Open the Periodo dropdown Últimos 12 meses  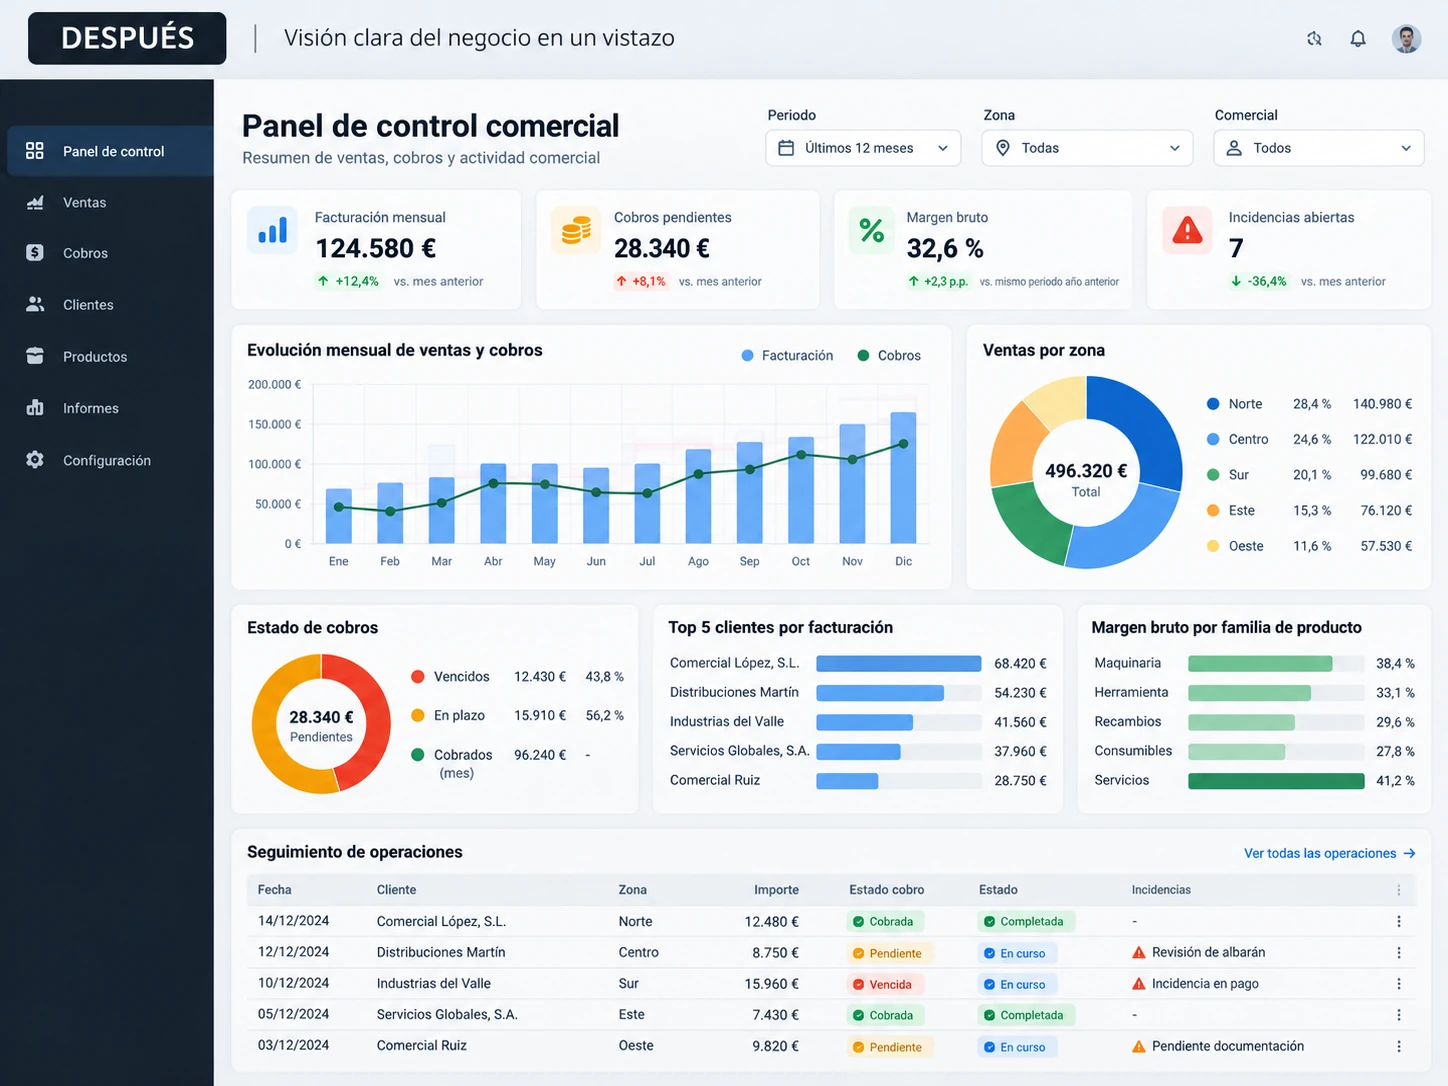click(863, 148)
